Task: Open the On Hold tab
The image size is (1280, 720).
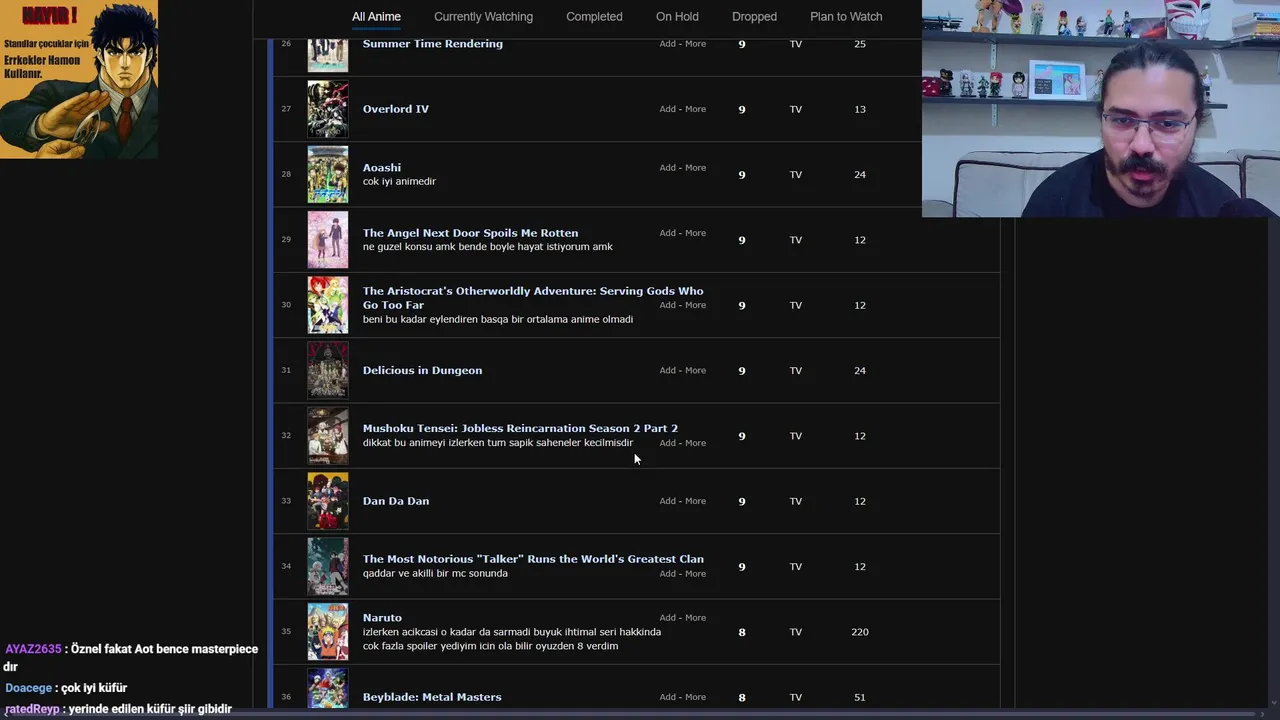Action: pos(677,17)
